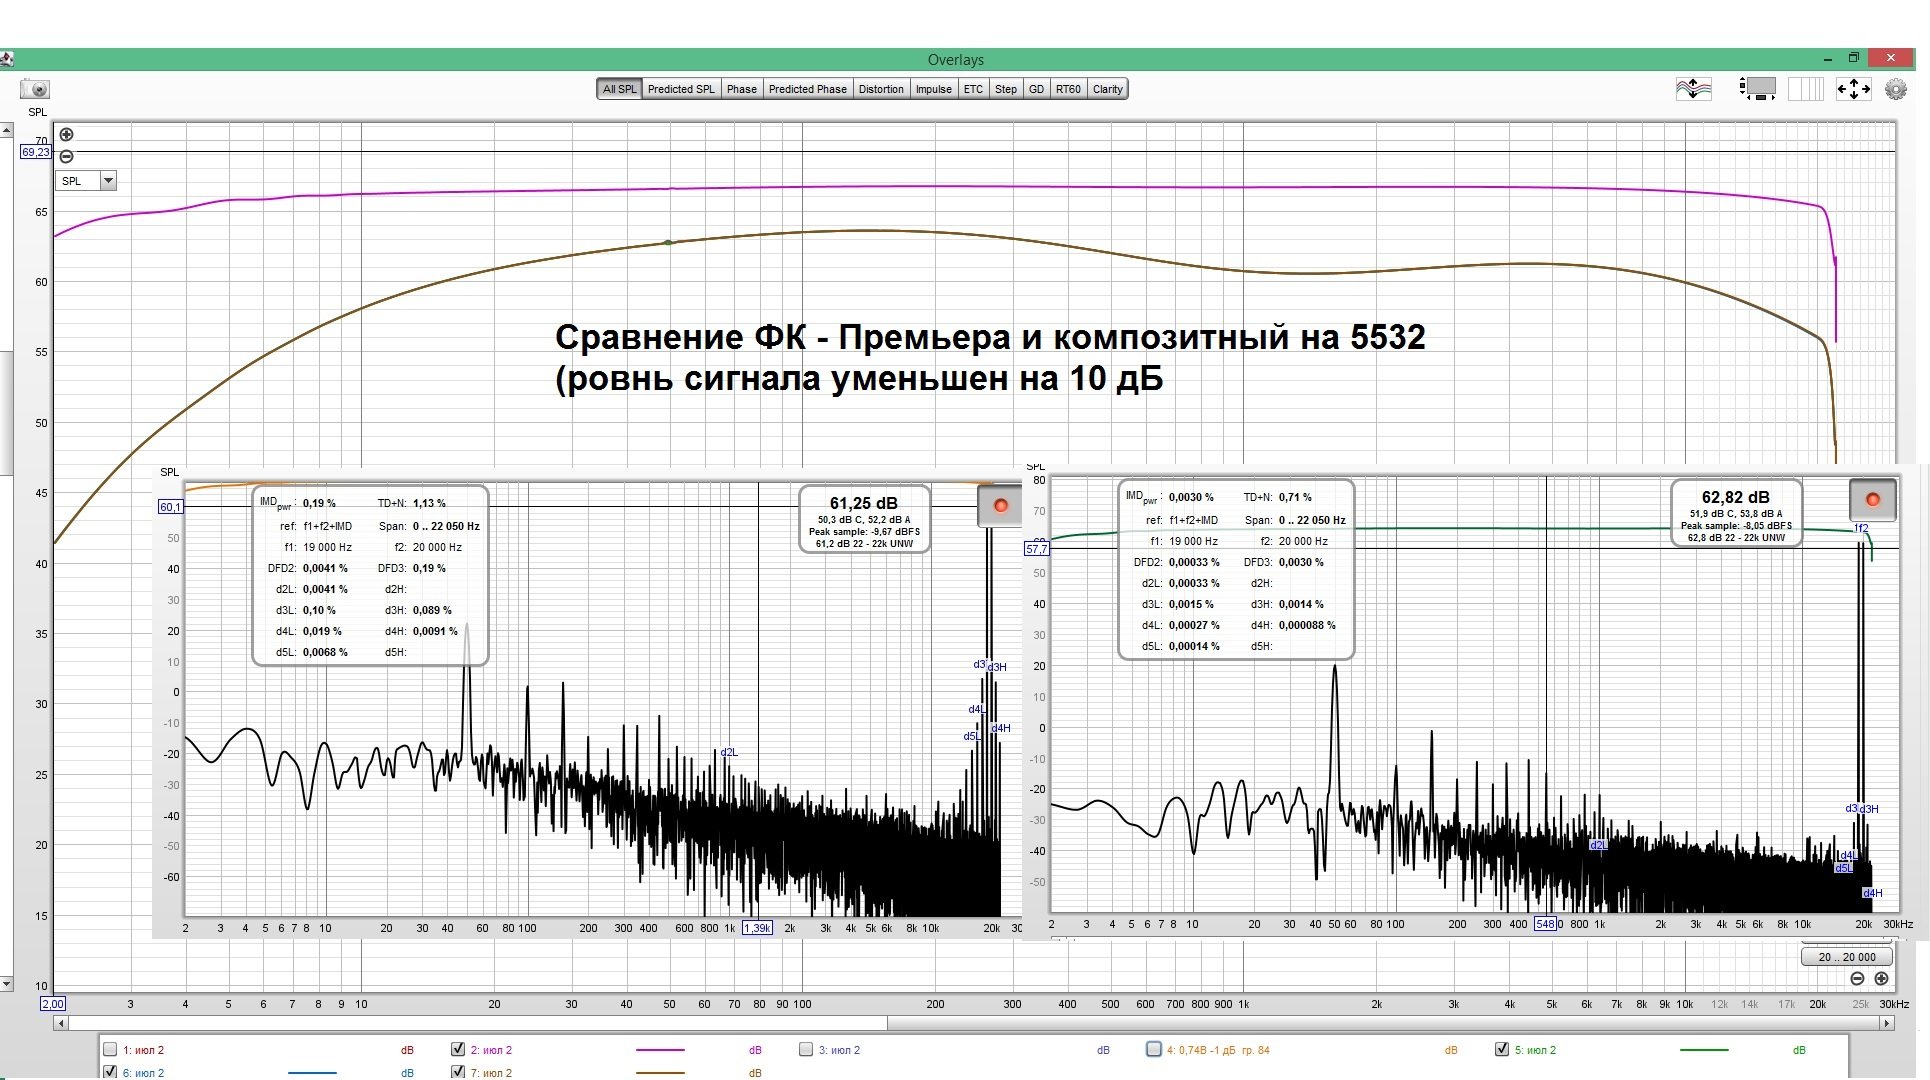Click the zoom out minus on SPL axis
This screenshot has width=1930, height=1080.
(66, 156)
